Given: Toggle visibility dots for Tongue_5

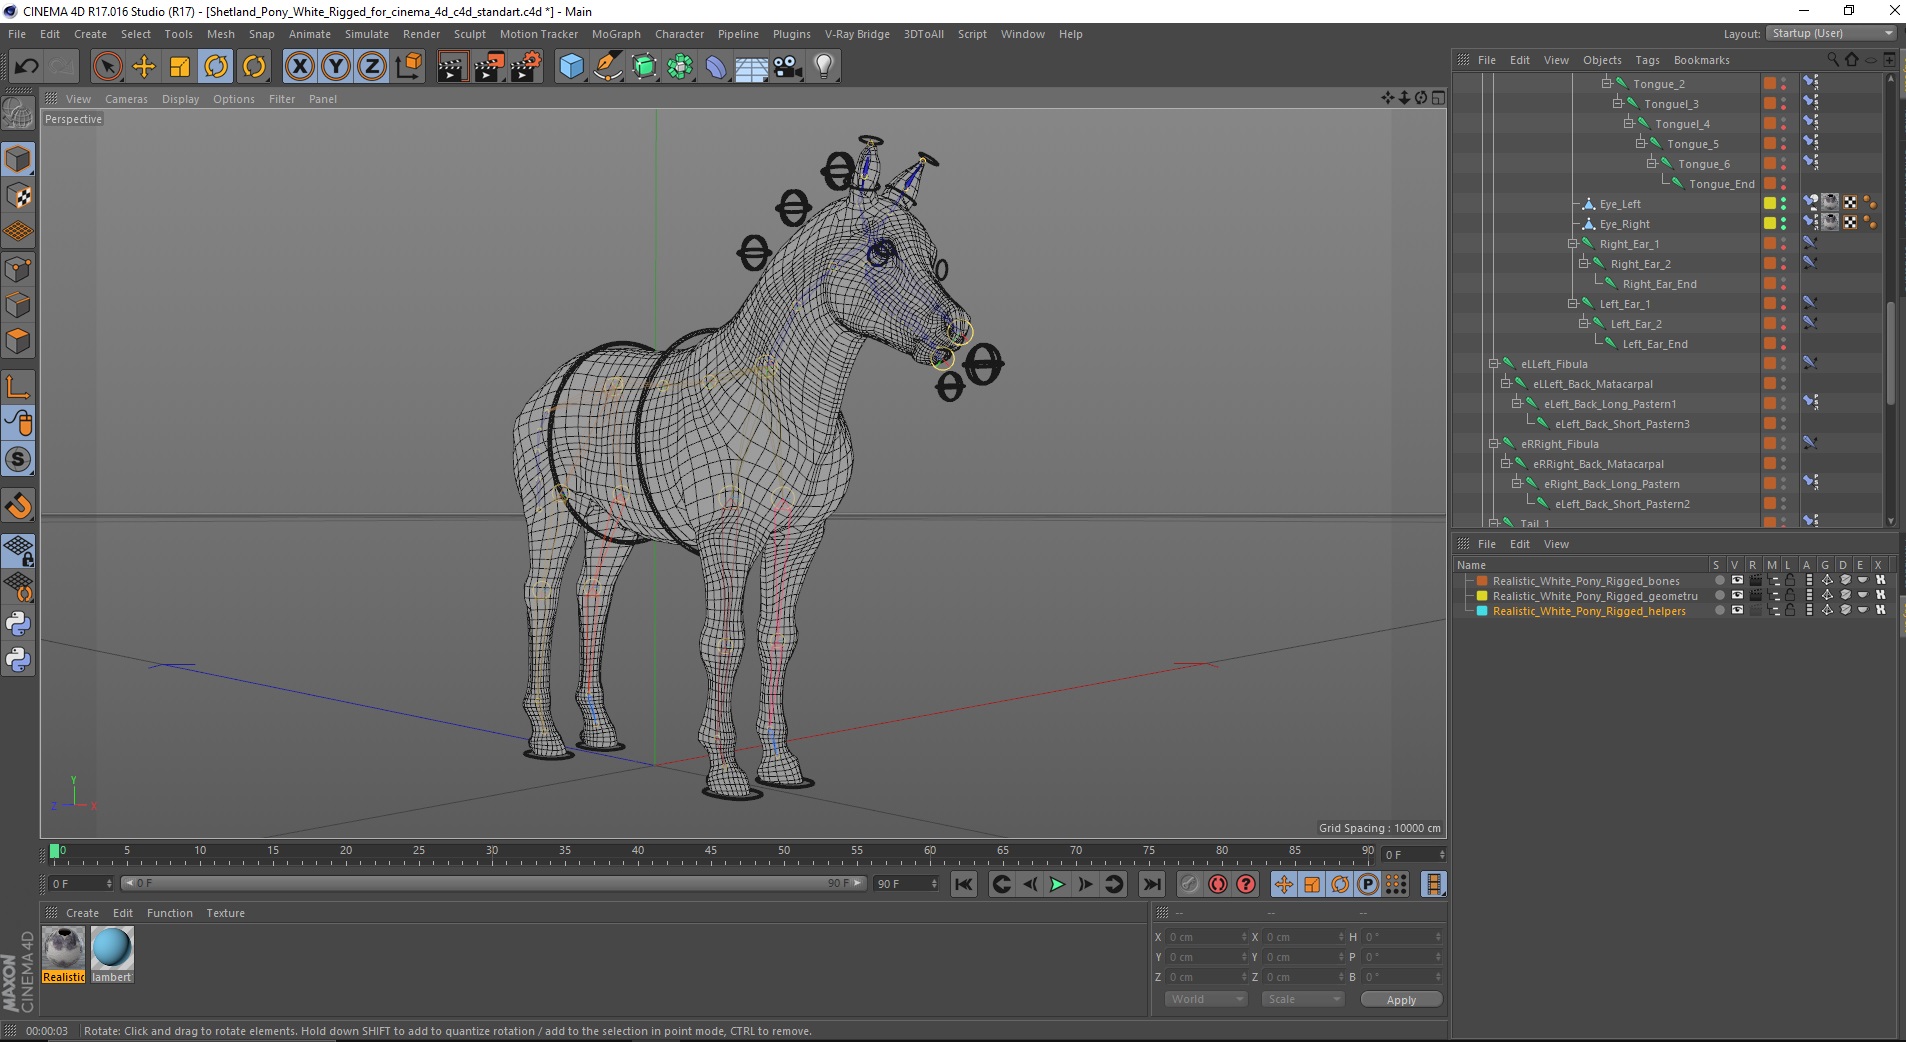Looking at the screenshot, I should [1783, 143].
